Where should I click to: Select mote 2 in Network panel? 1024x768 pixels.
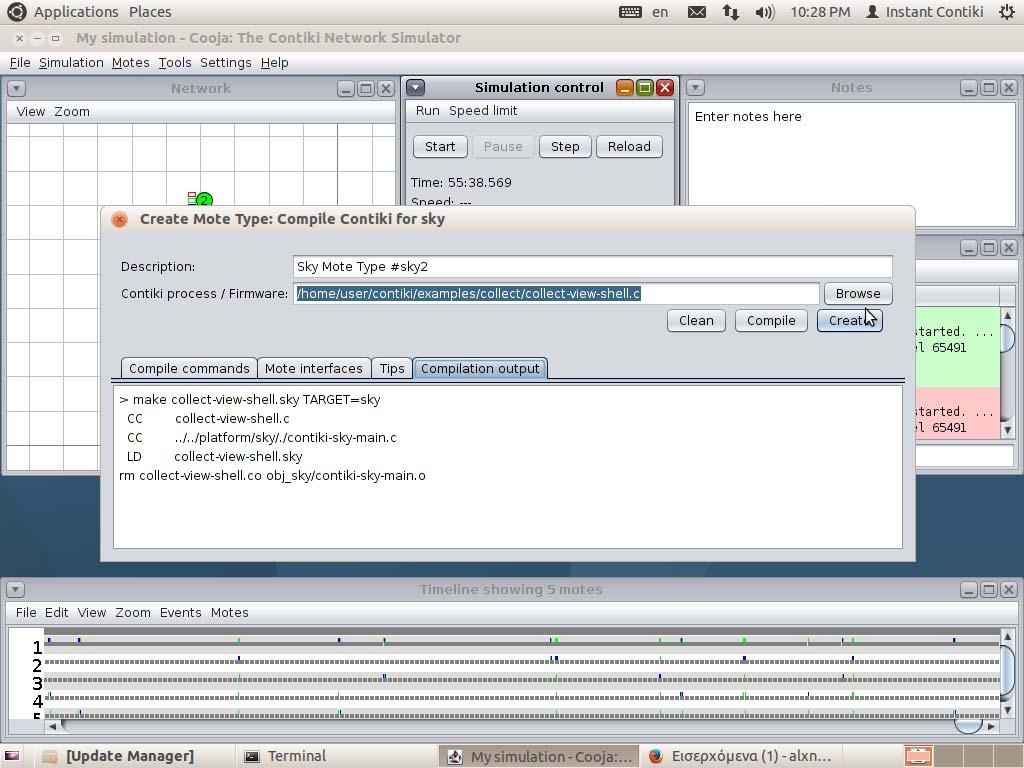(204, 200)
